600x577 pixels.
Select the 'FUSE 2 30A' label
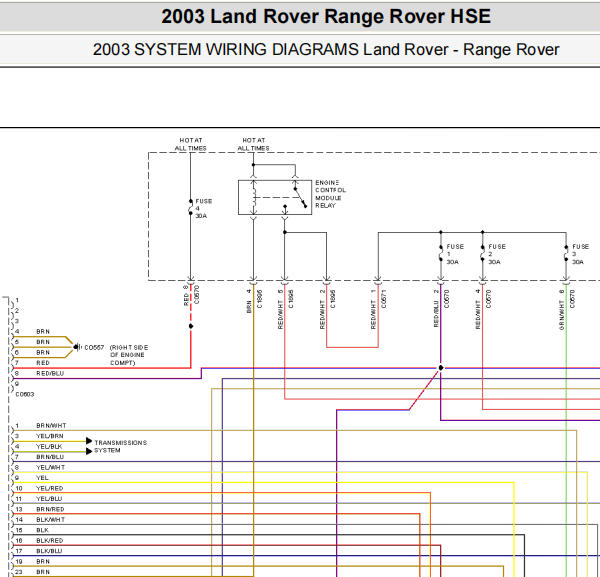pyautogui.click(x=497, y=254)
